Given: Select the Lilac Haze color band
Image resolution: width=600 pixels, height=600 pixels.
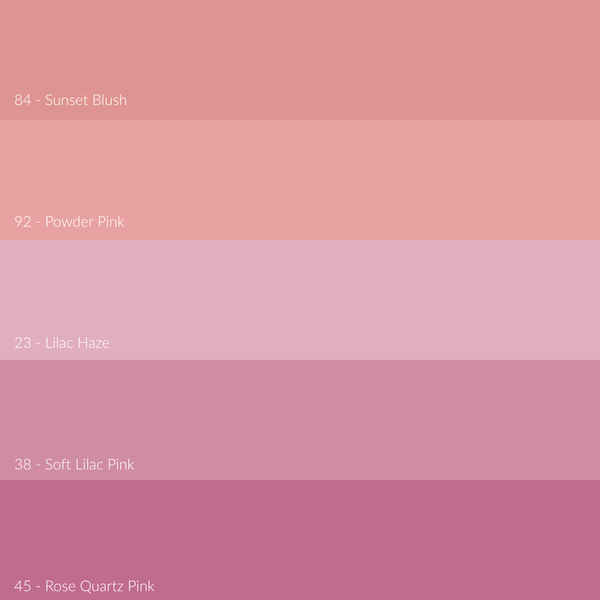Looking at the screenshot, I should pos(300,300).
